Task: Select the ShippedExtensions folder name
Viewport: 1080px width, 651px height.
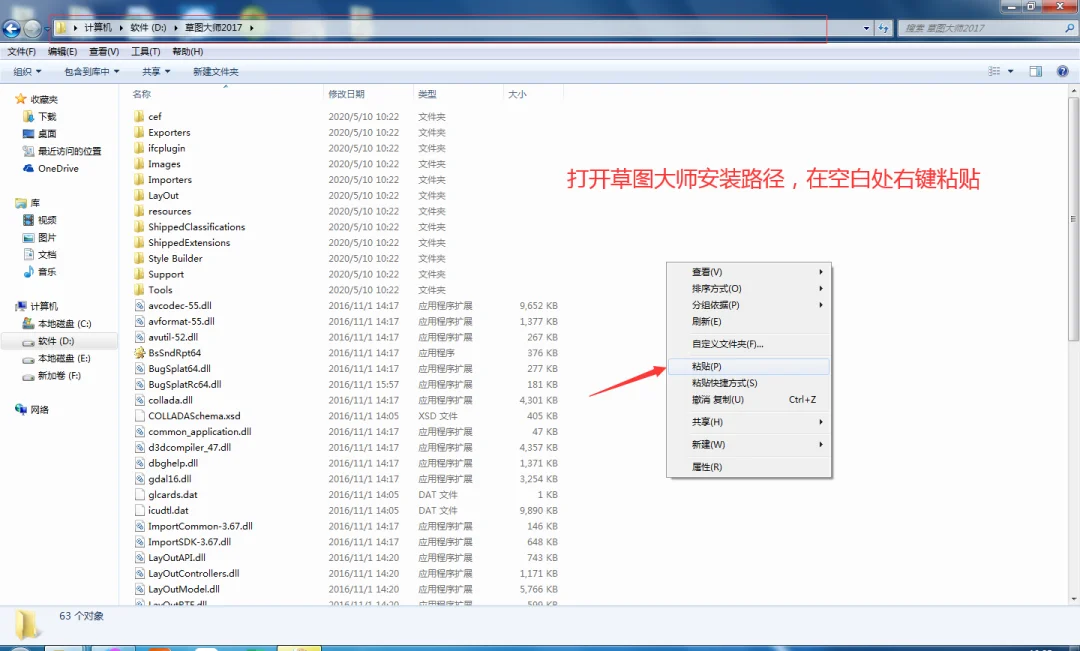Action: click(189, 242)
